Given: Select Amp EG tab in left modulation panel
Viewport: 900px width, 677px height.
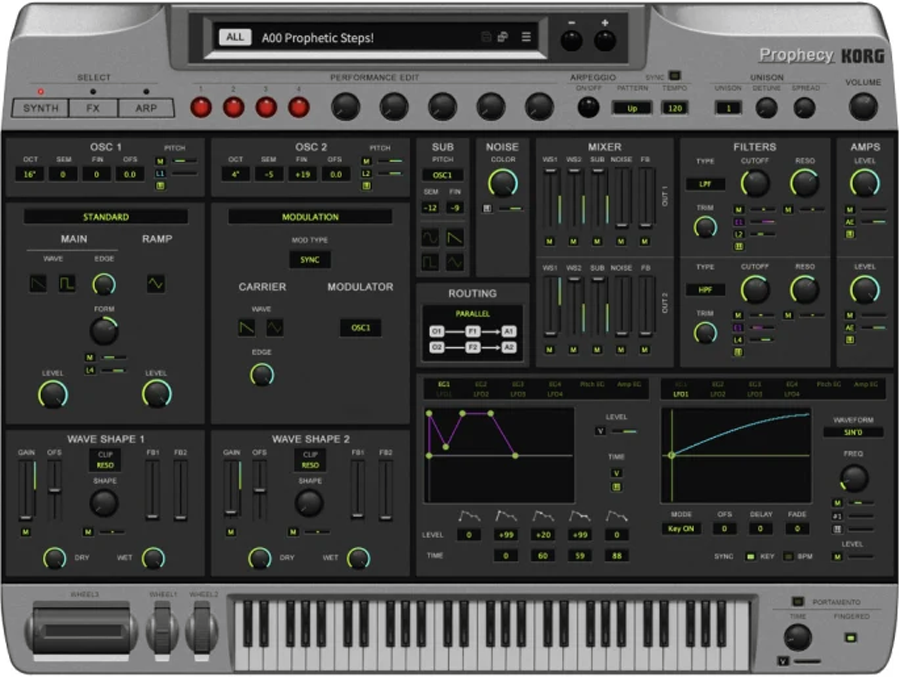Looking at the screenshot, I should pos(629,384).
